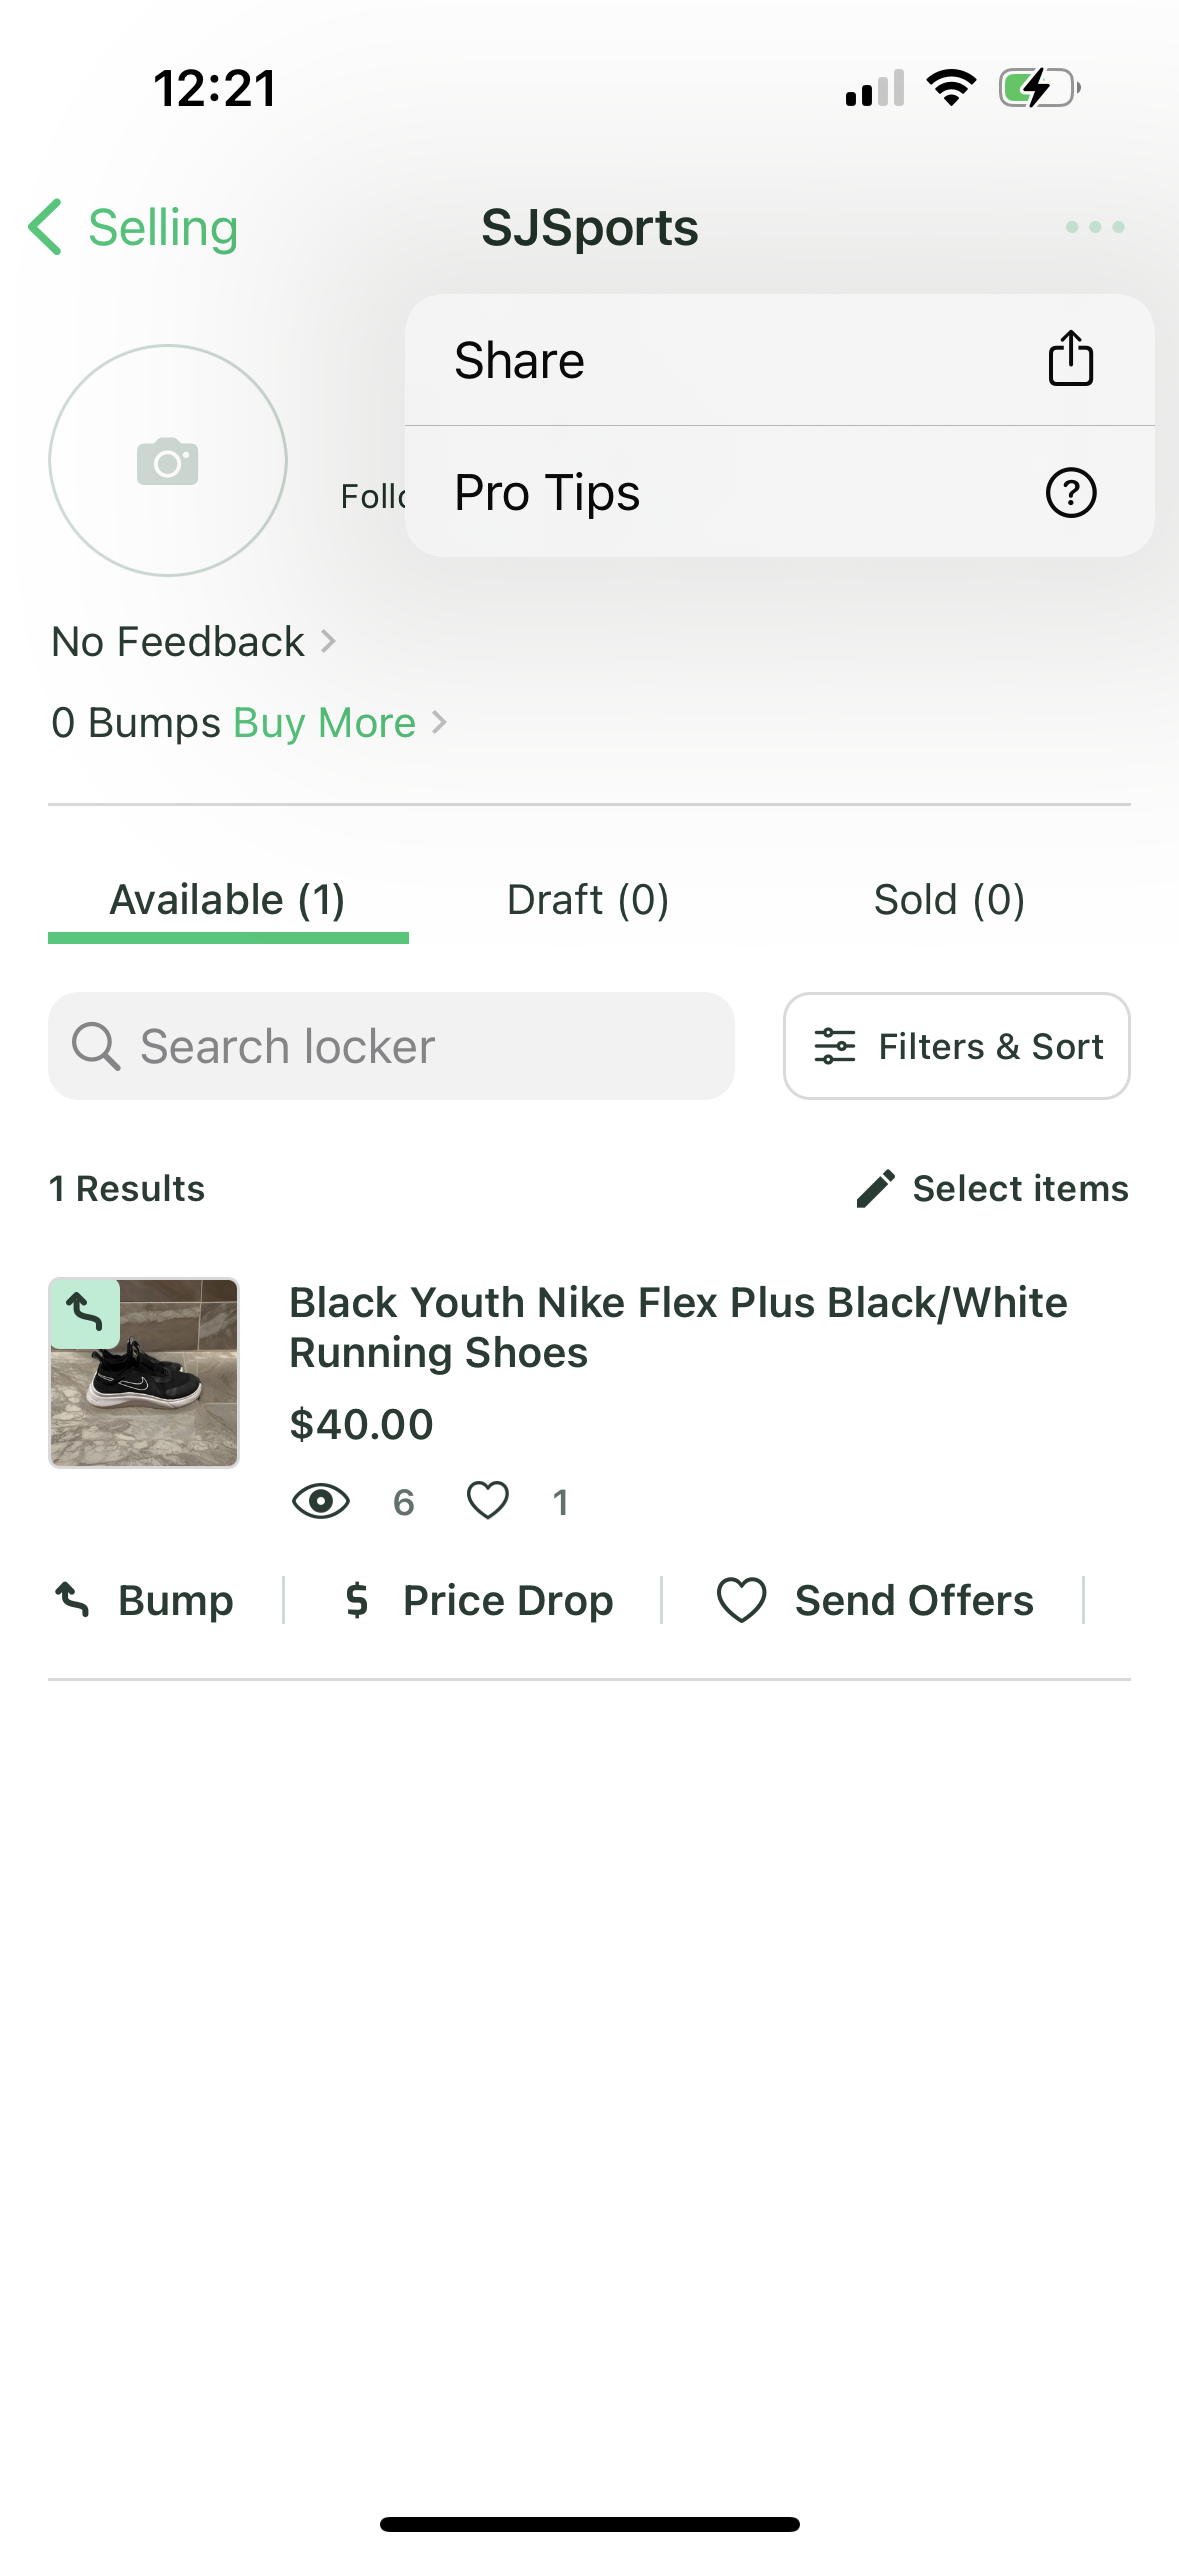Tap the views eye icon on listing
This screenshot has width=1179, height=2556.
[320, 1501]
